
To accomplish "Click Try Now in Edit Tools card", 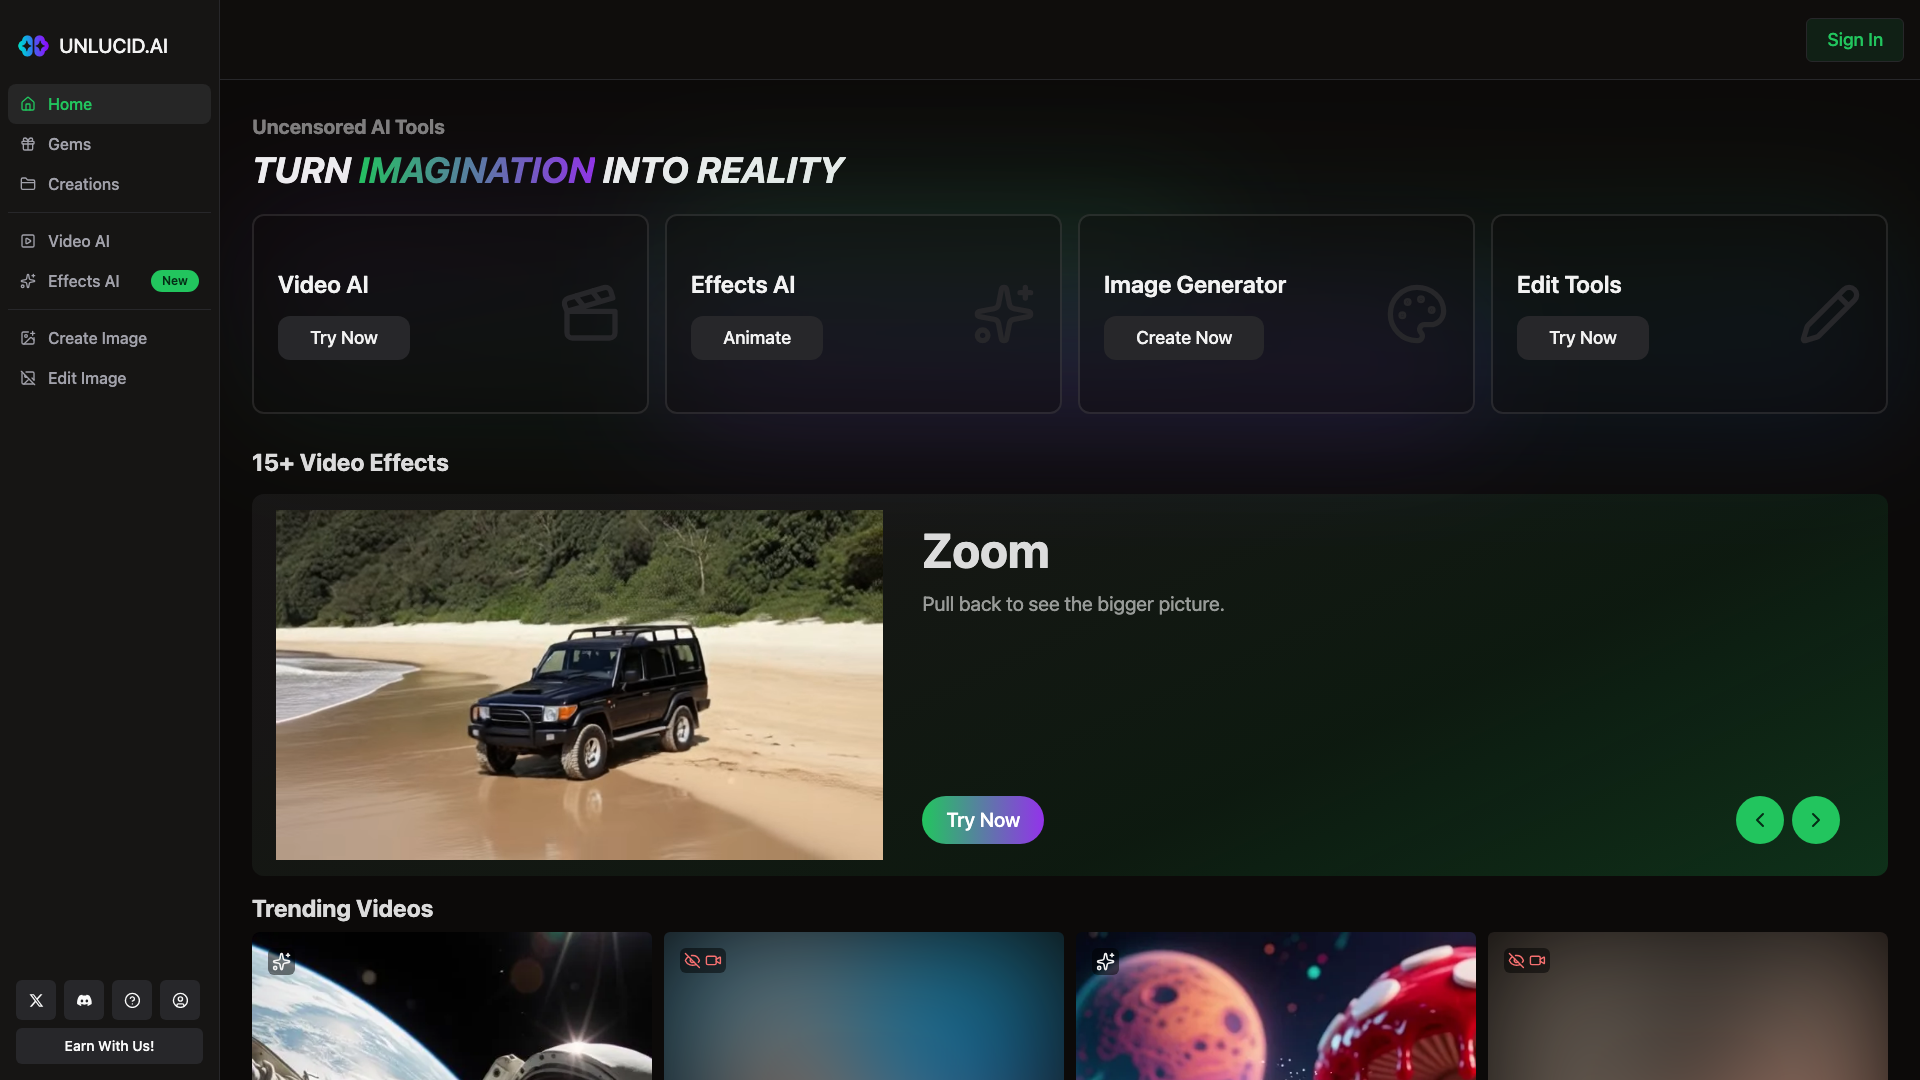I will [1583, 338].
